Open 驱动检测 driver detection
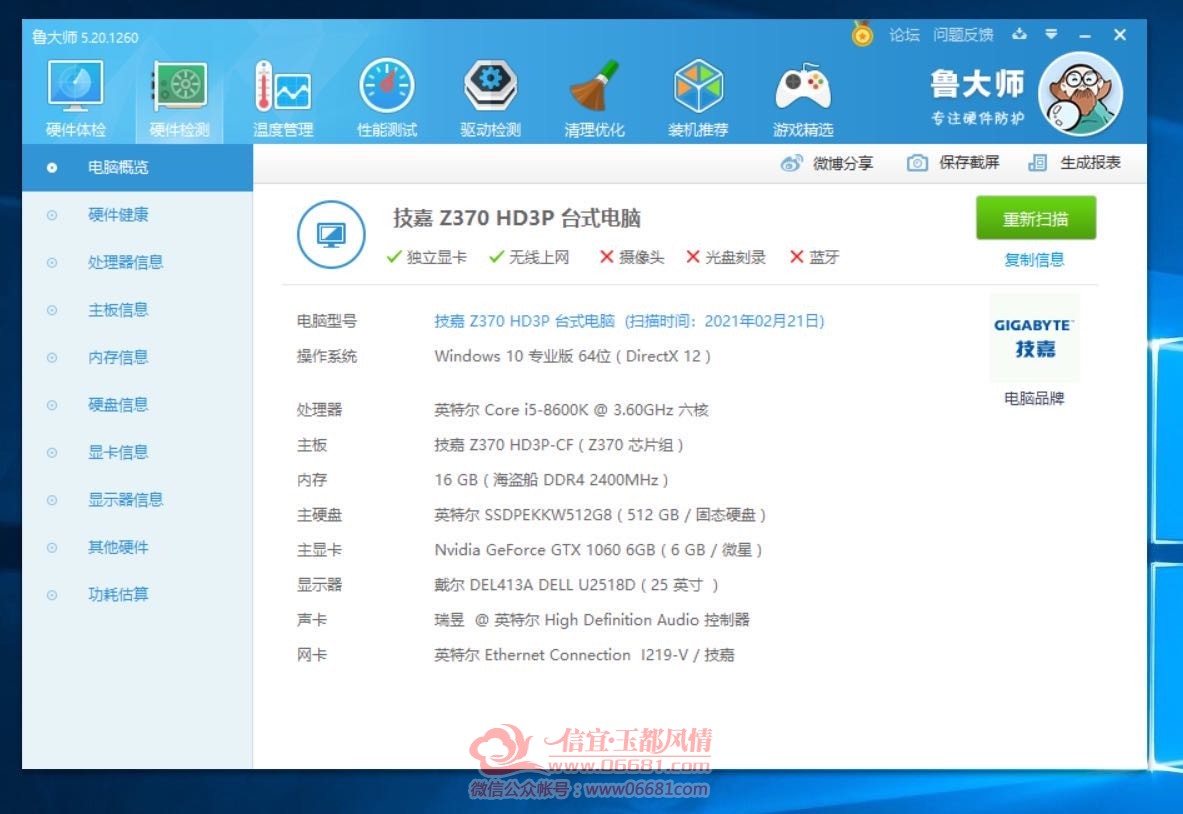 point(490,98)
